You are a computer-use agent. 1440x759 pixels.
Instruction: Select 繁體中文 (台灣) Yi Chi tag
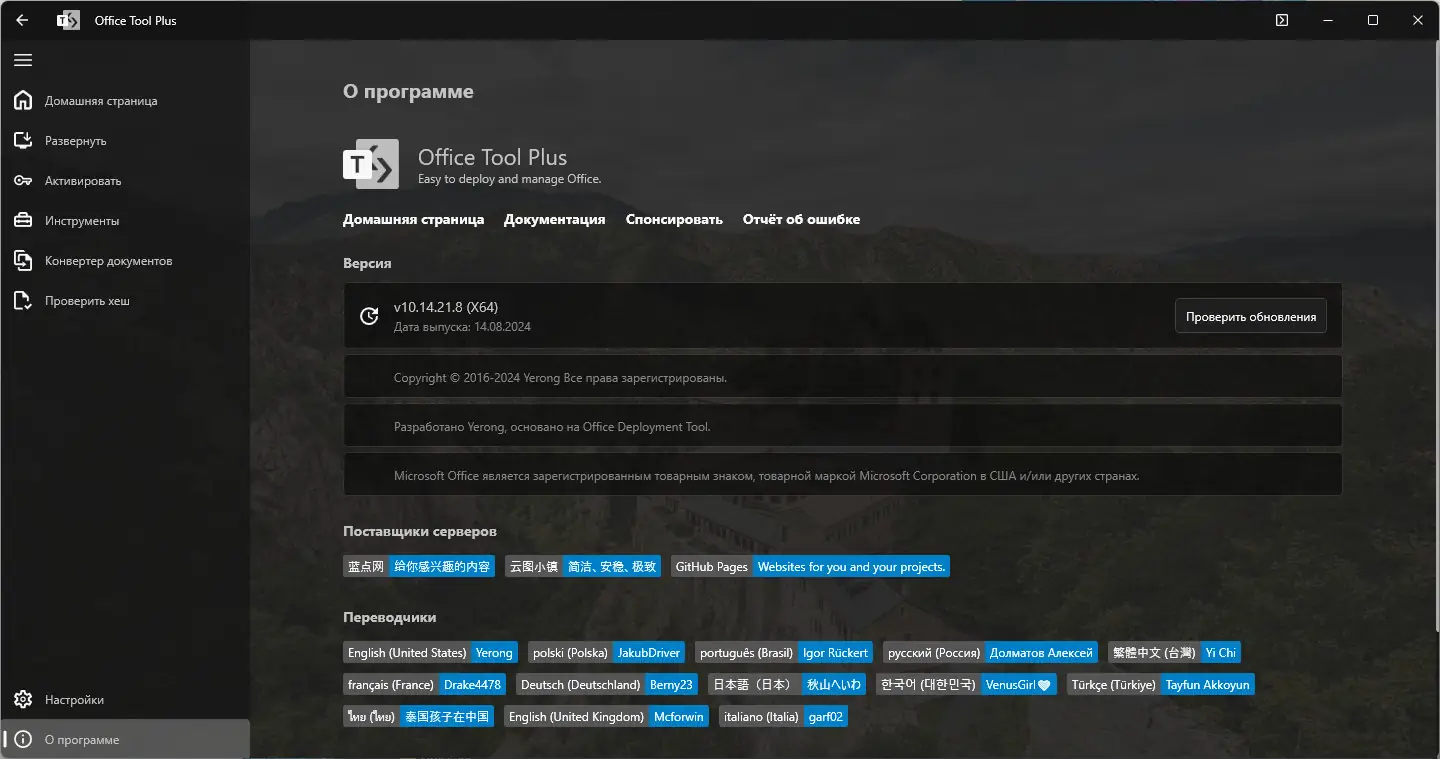coord(1174,652)
